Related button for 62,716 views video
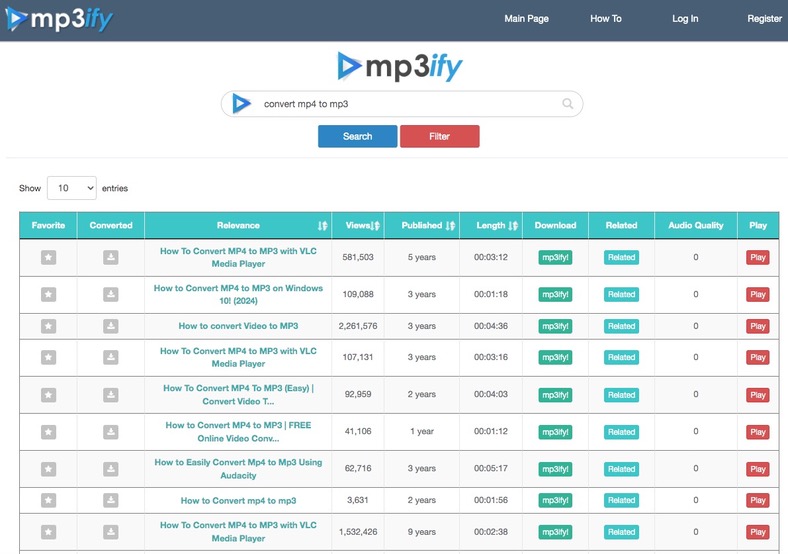The height and width of the screenshot is (554, 788). point(621,469)
